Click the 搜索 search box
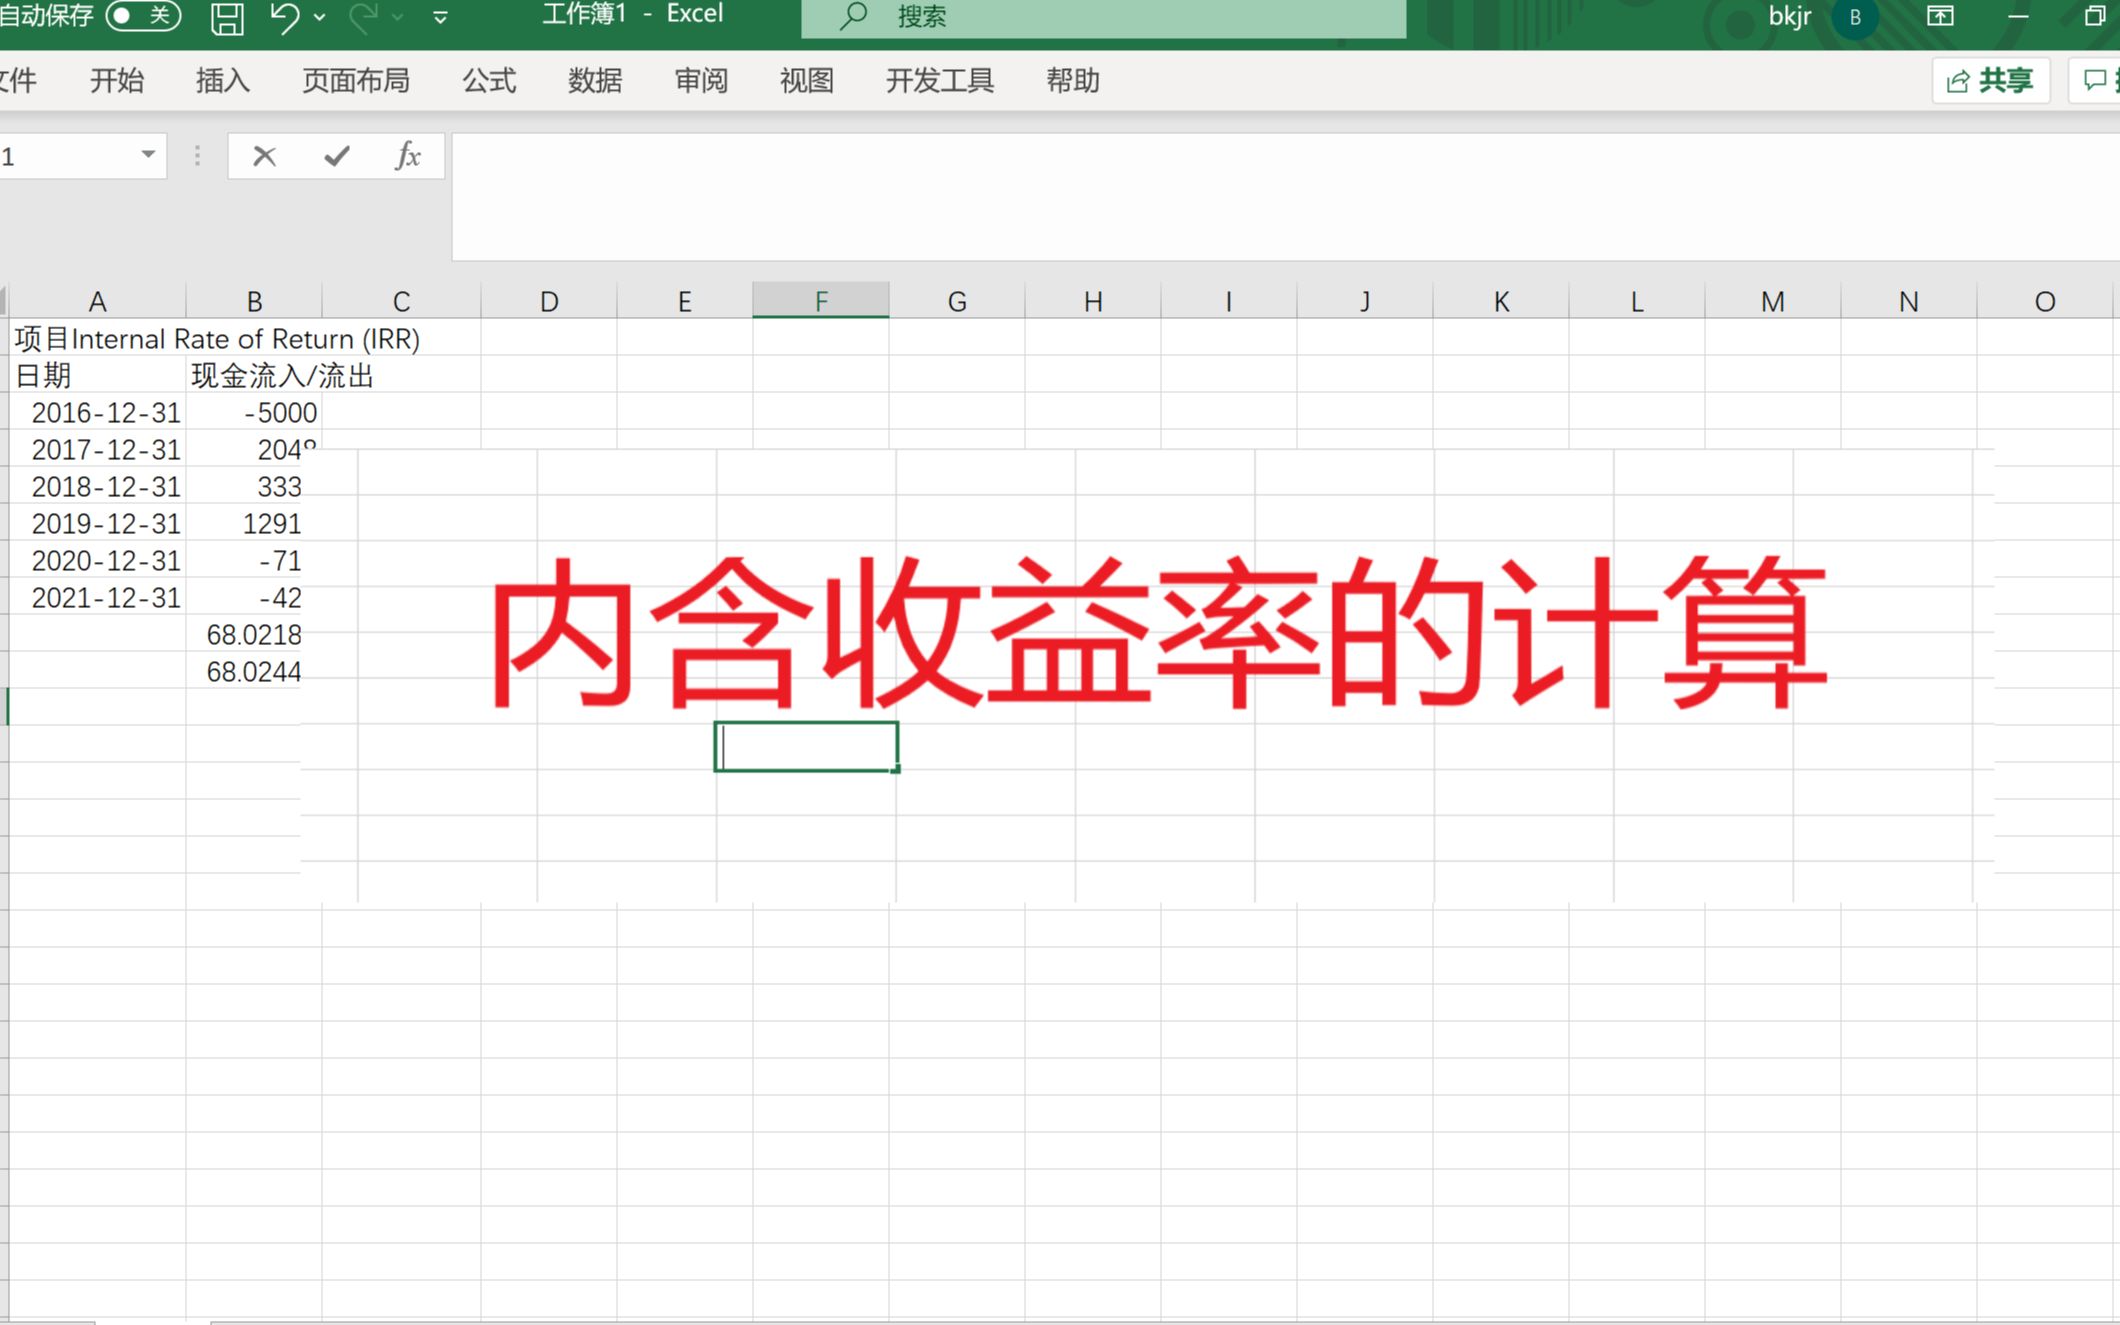 coord(1103,17)
